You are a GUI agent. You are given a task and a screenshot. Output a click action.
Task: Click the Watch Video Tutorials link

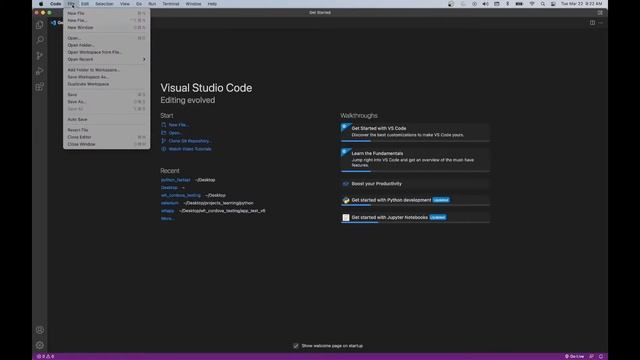click(x=190, y=149)
